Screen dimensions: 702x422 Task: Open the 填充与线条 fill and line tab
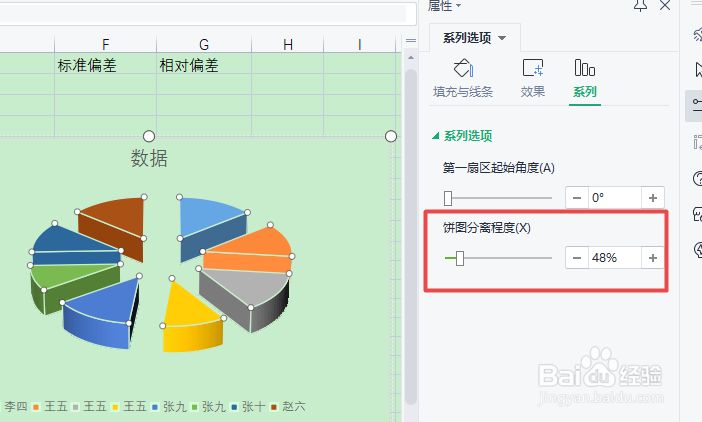463,78
